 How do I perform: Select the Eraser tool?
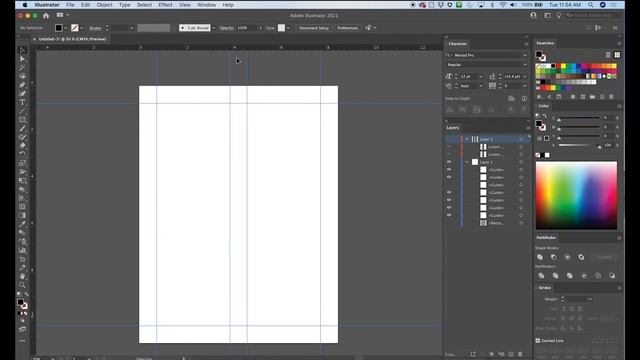pos(22,146)
